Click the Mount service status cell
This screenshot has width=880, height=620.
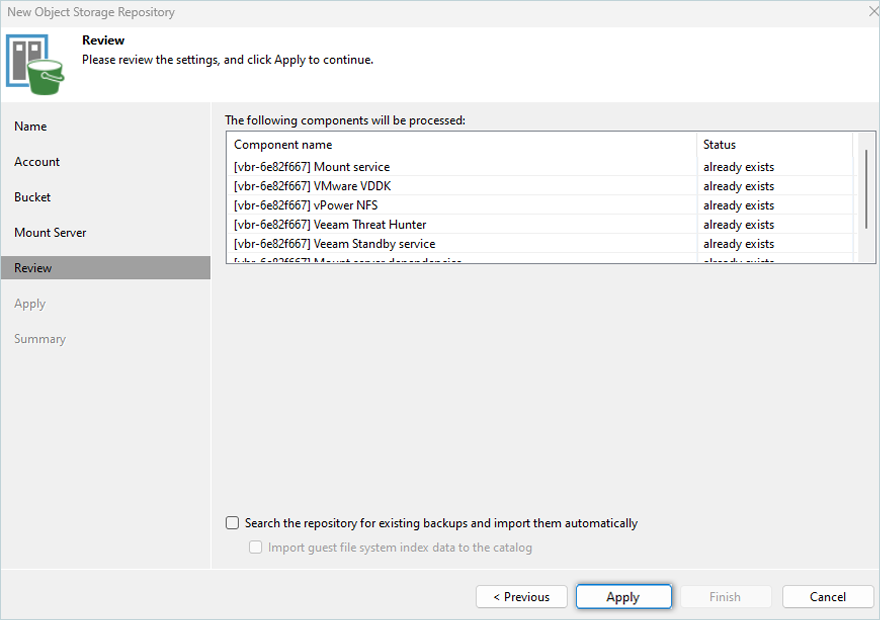739,167
